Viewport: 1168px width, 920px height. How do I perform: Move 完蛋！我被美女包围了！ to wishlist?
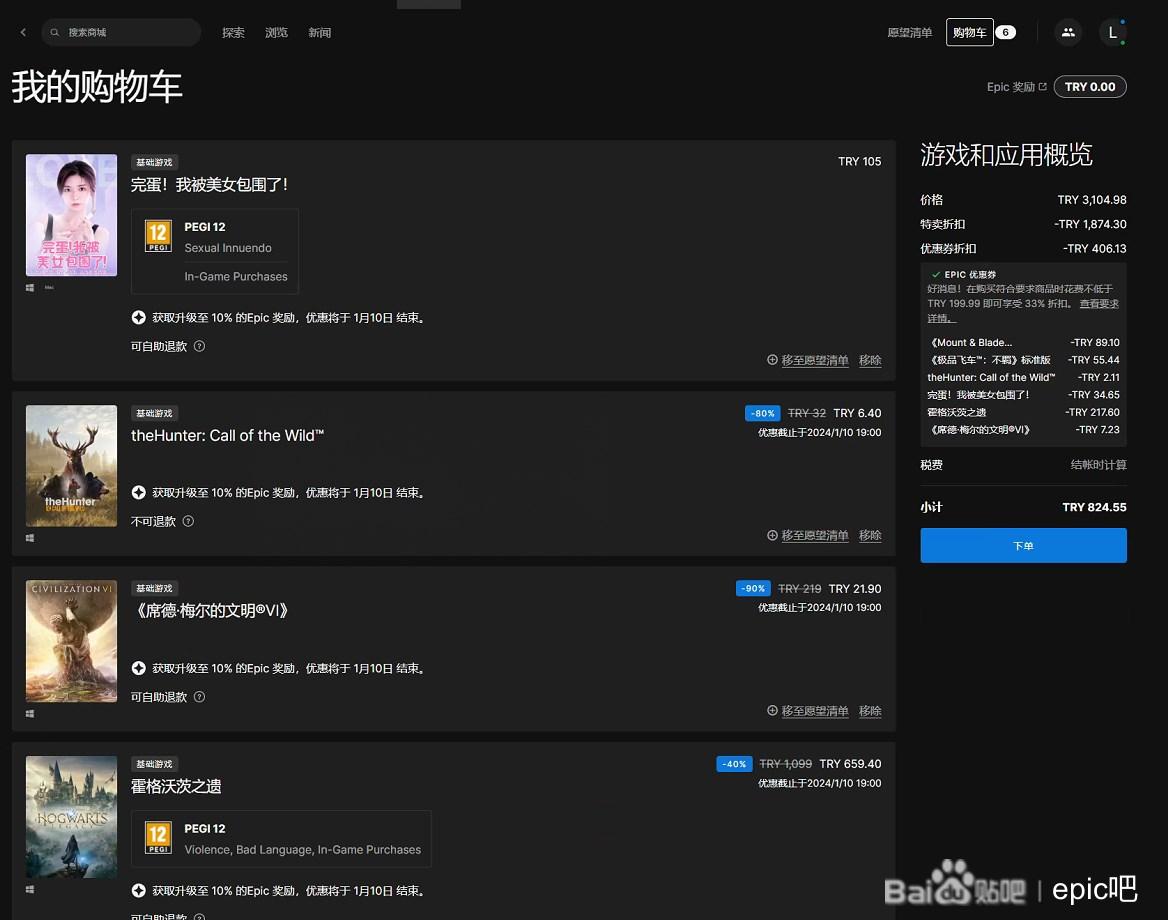(x=815, y=360)
